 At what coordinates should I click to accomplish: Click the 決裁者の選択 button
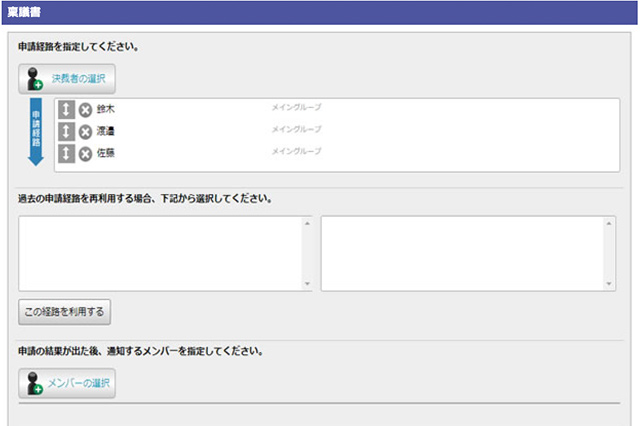[x=67, y=79]
